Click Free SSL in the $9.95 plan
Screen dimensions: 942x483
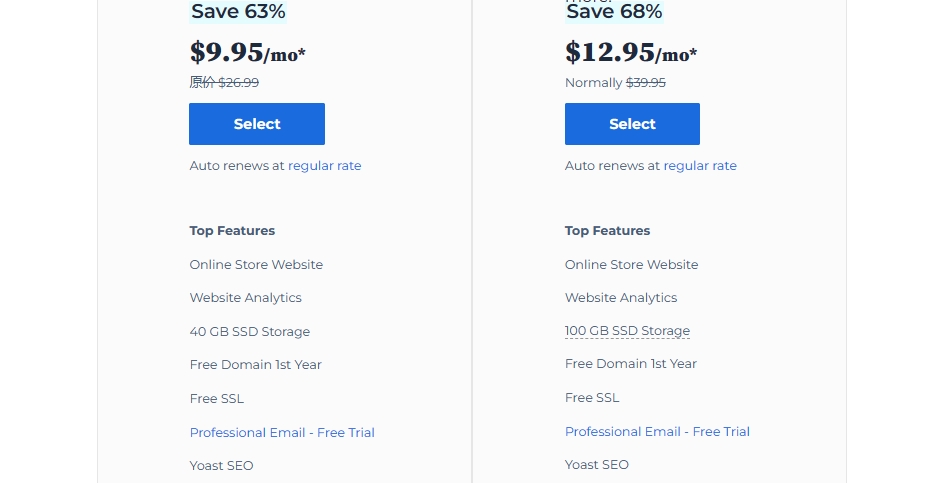point(217,399)
